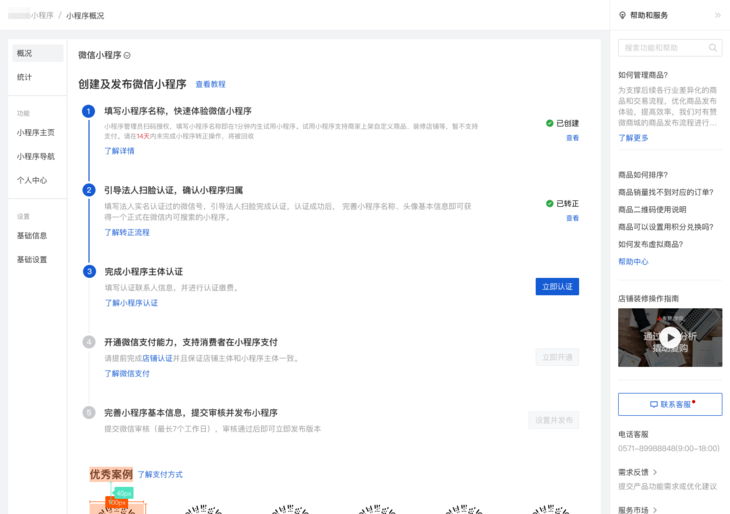The height and width of the screenshot is (514, 730).
Task: Open help topic 商品如何排序?
Action: pos(643,175)
